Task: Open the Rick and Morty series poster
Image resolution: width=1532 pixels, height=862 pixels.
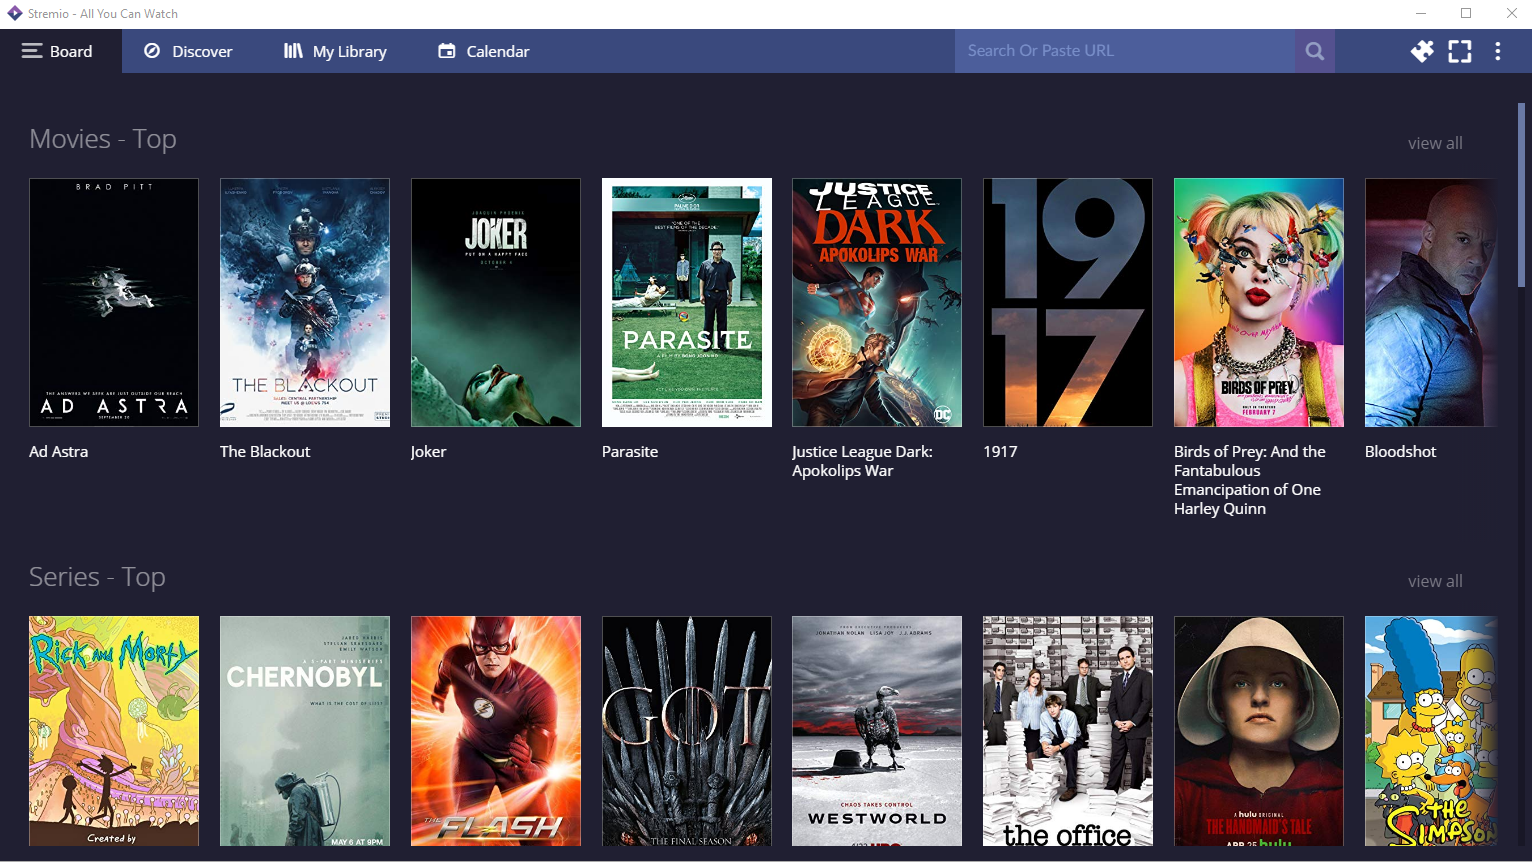Action: click(x=114, y=731)
